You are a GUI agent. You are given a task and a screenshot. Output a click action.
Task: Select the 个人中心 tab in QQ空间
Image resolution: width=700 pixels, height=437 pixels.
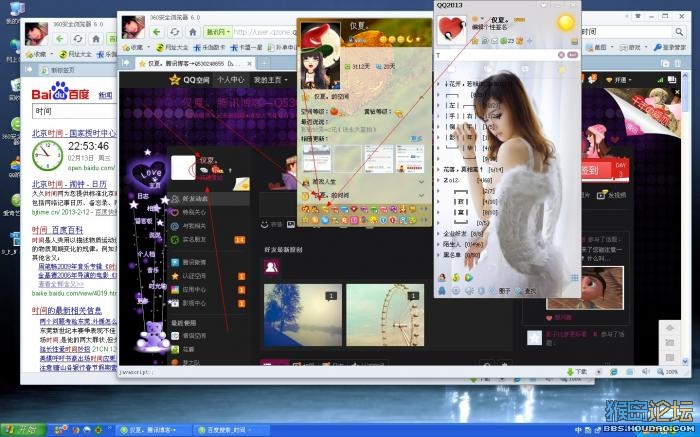pyautogui.click(x=230, y=80)
